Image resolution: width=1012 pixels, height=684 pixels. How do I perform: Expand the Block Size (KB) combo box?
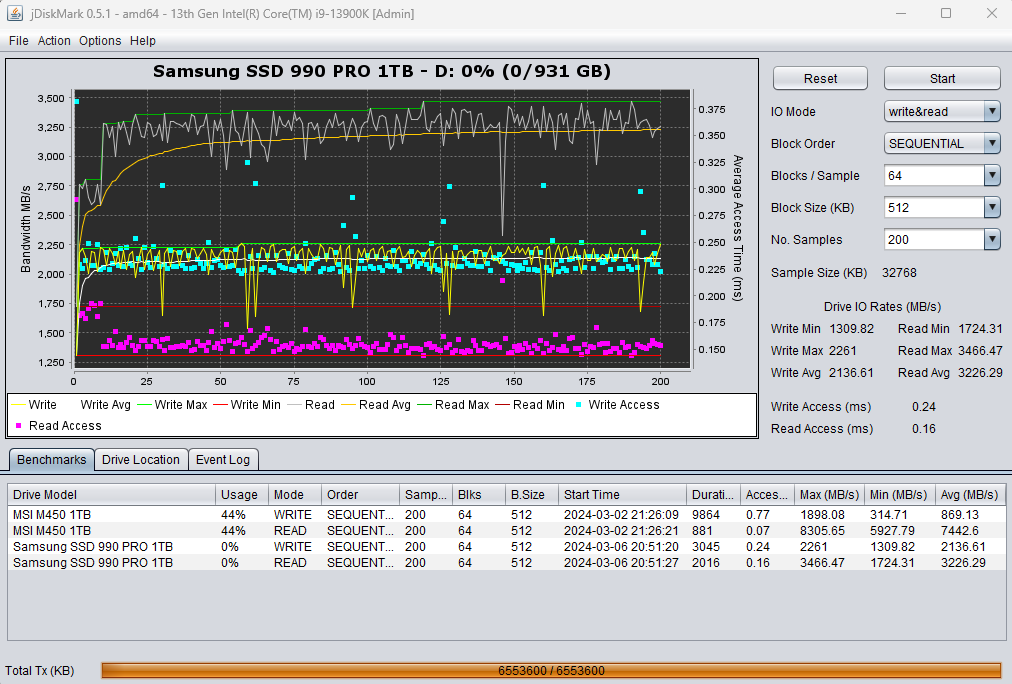pos(991,208)
